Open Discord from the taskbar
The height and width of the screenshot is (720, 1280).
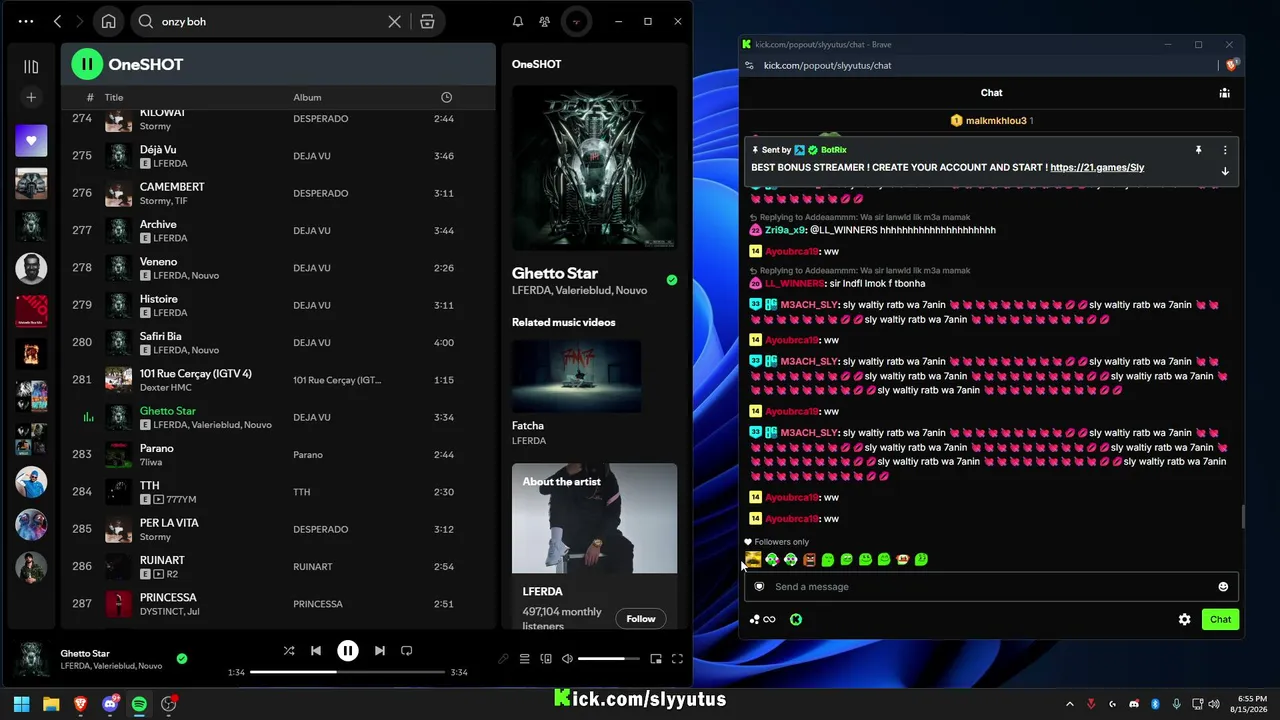click(110, 704)
